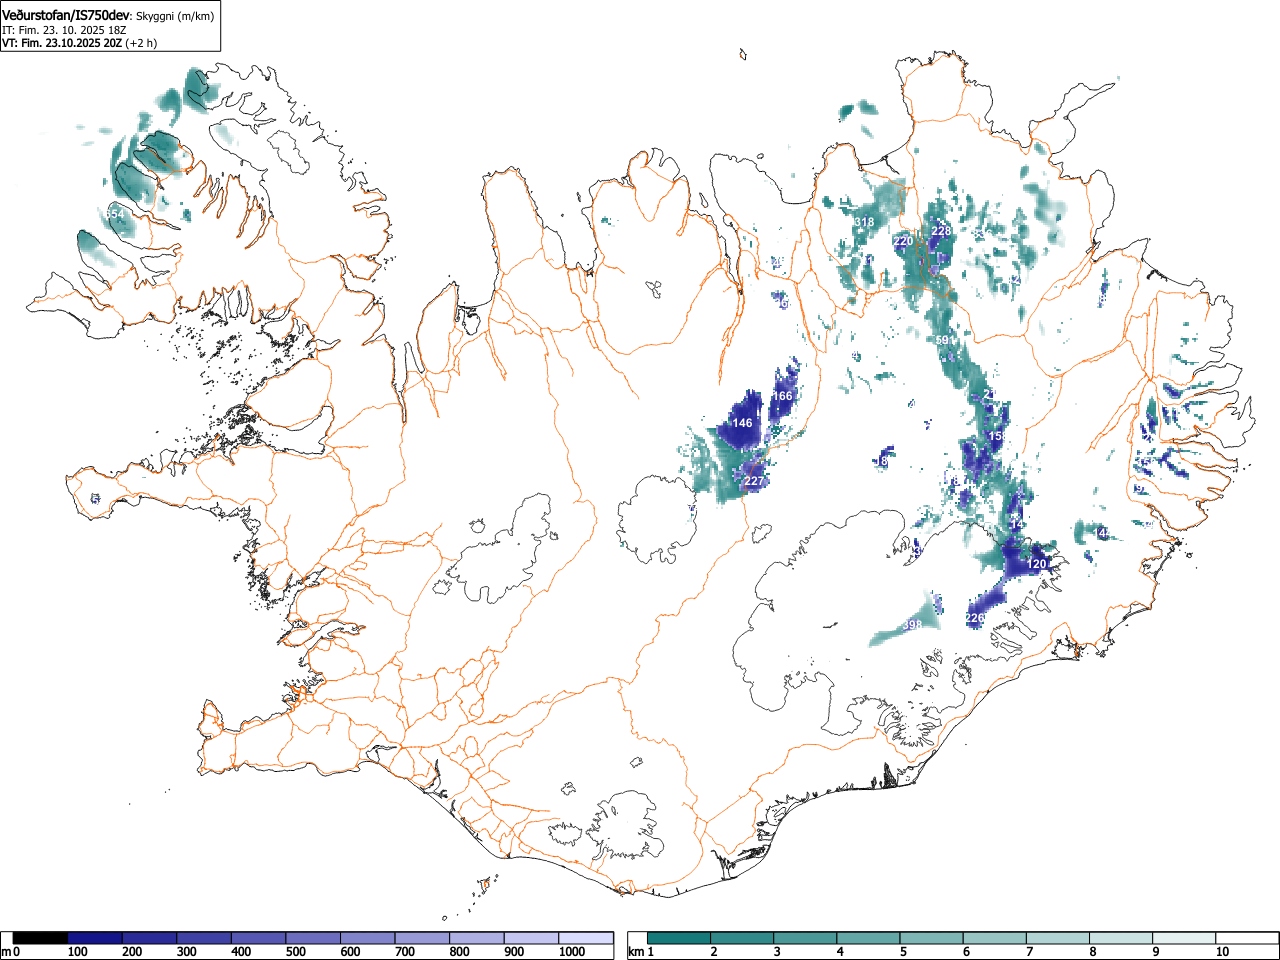This screenshot has width=1280, height=960.
Task: Select the 900–1000 m pale lavender swatch
Action: point(532,938)
